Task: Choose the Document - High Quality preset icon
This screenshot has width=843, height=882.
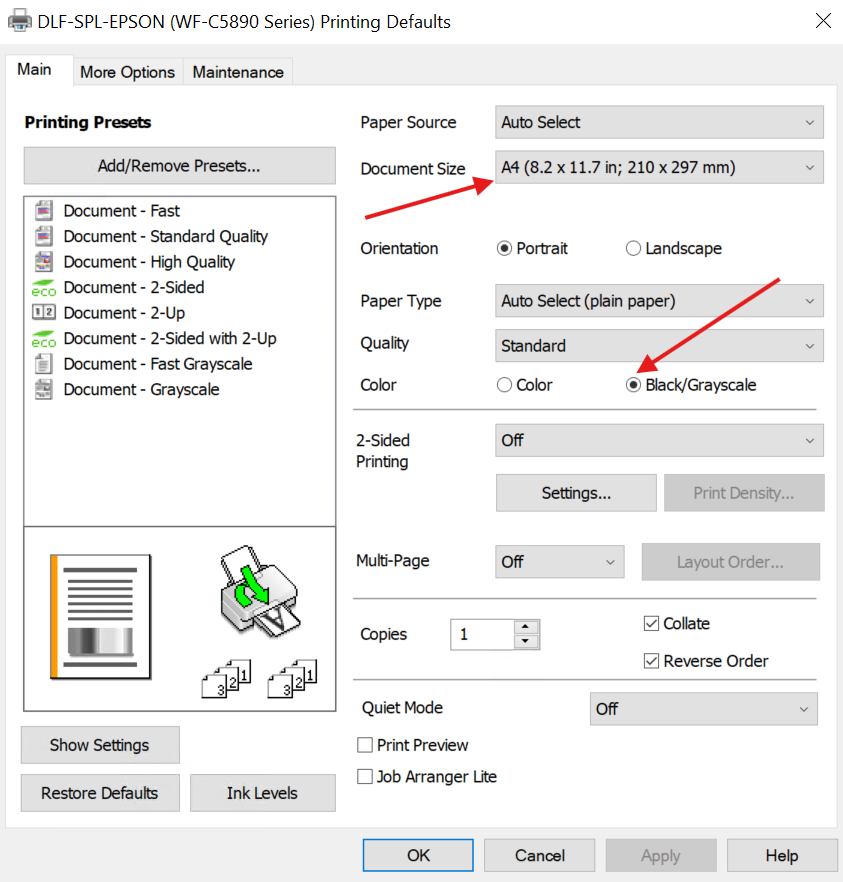Action: point(43,262)
